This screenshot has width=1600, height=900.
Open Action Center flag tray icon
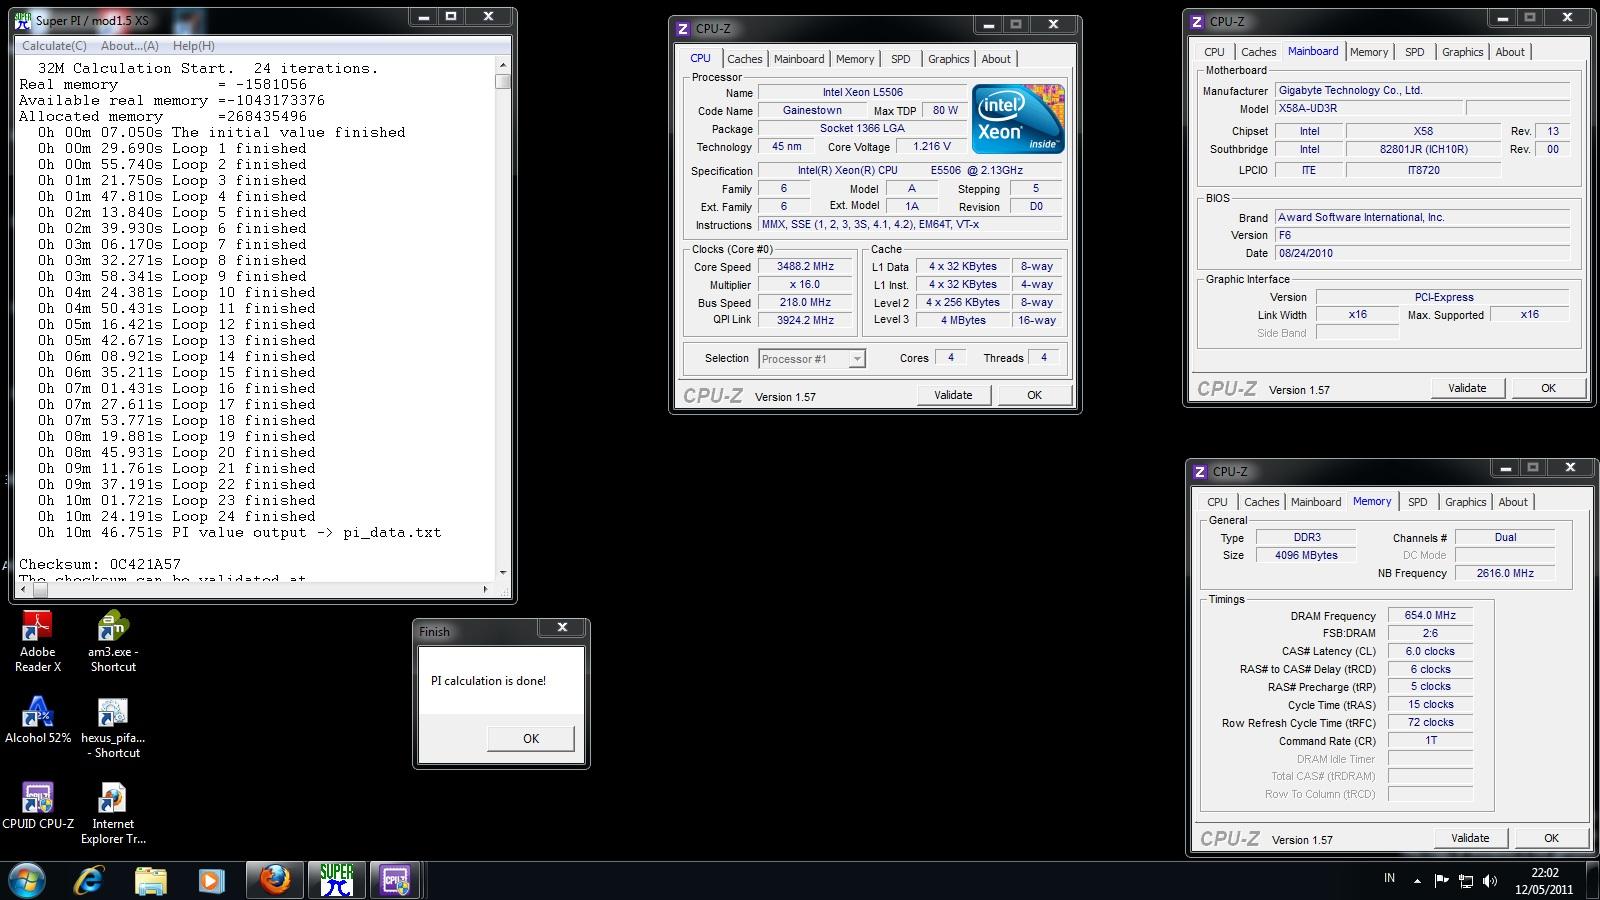[x=1441, y=881]
